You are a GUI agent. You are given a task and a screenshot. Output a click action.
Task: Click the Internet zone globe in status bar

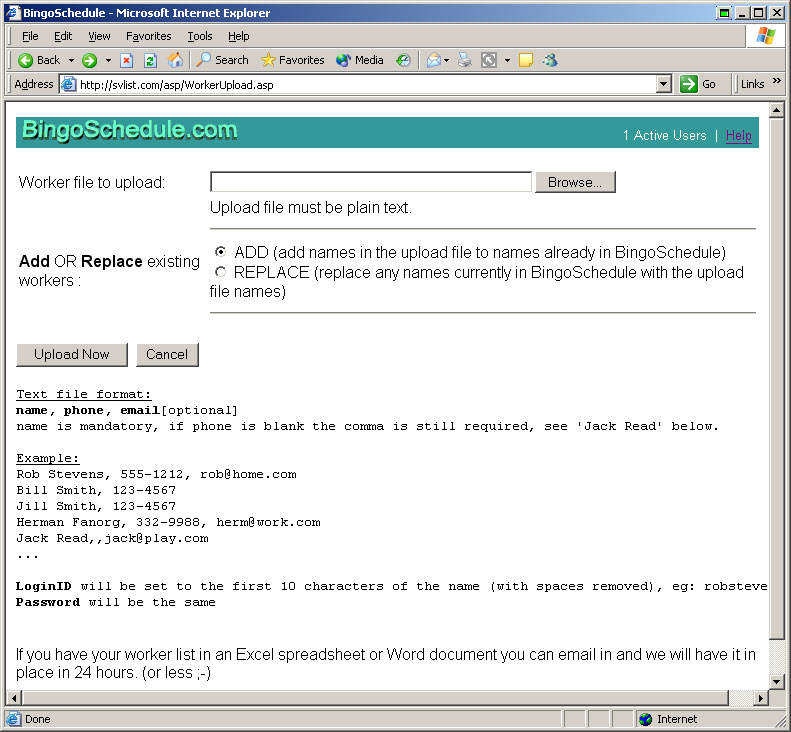tap(645, 719)
